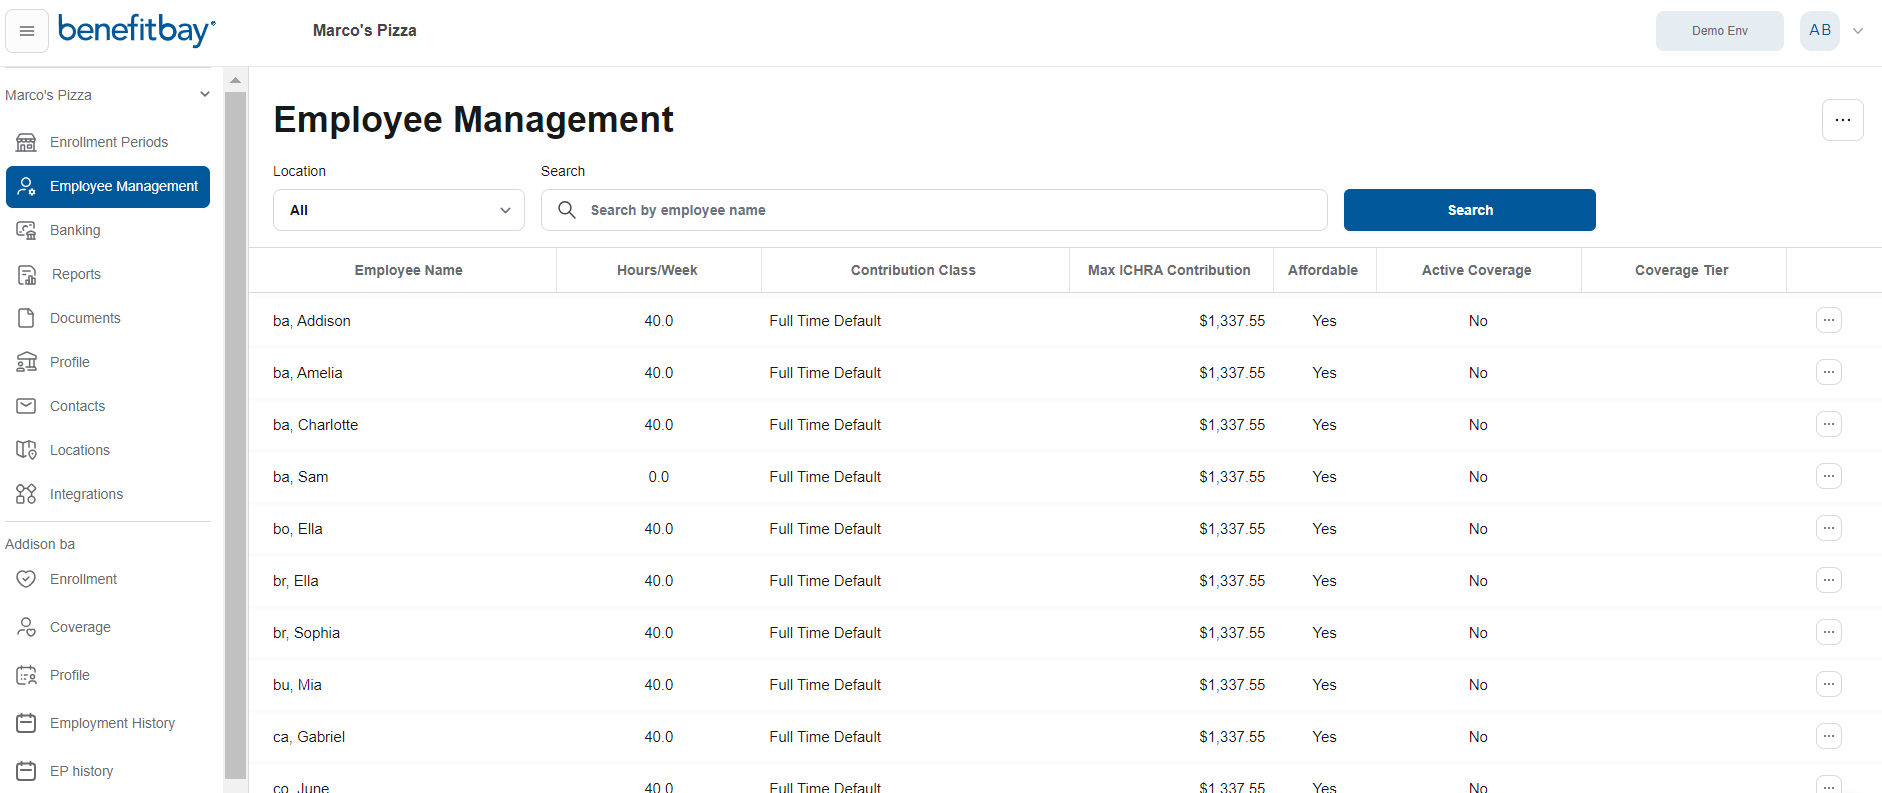1882x793 pixels.
Task: Click the Banking icon in sidebar
Action: click(x=26, y=230)
